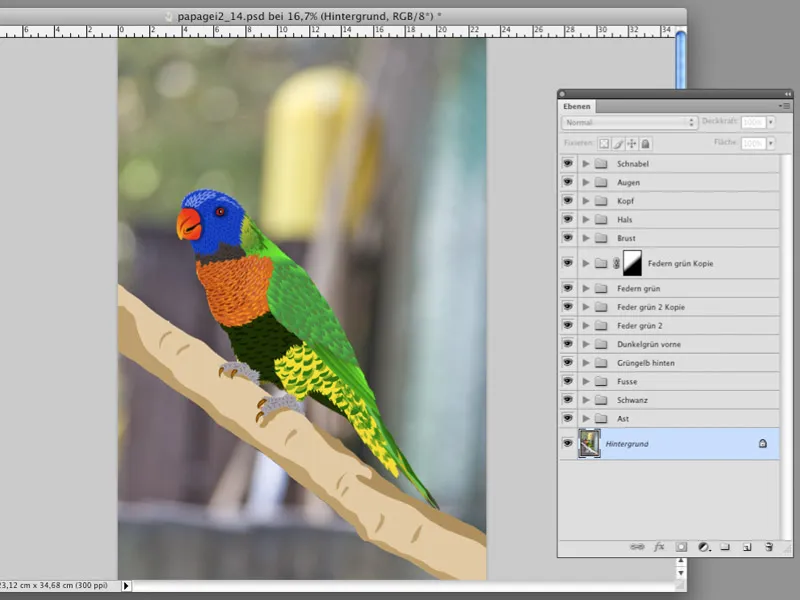
Task: Toggle visibility of Fusse group
Action: point(568,381)
